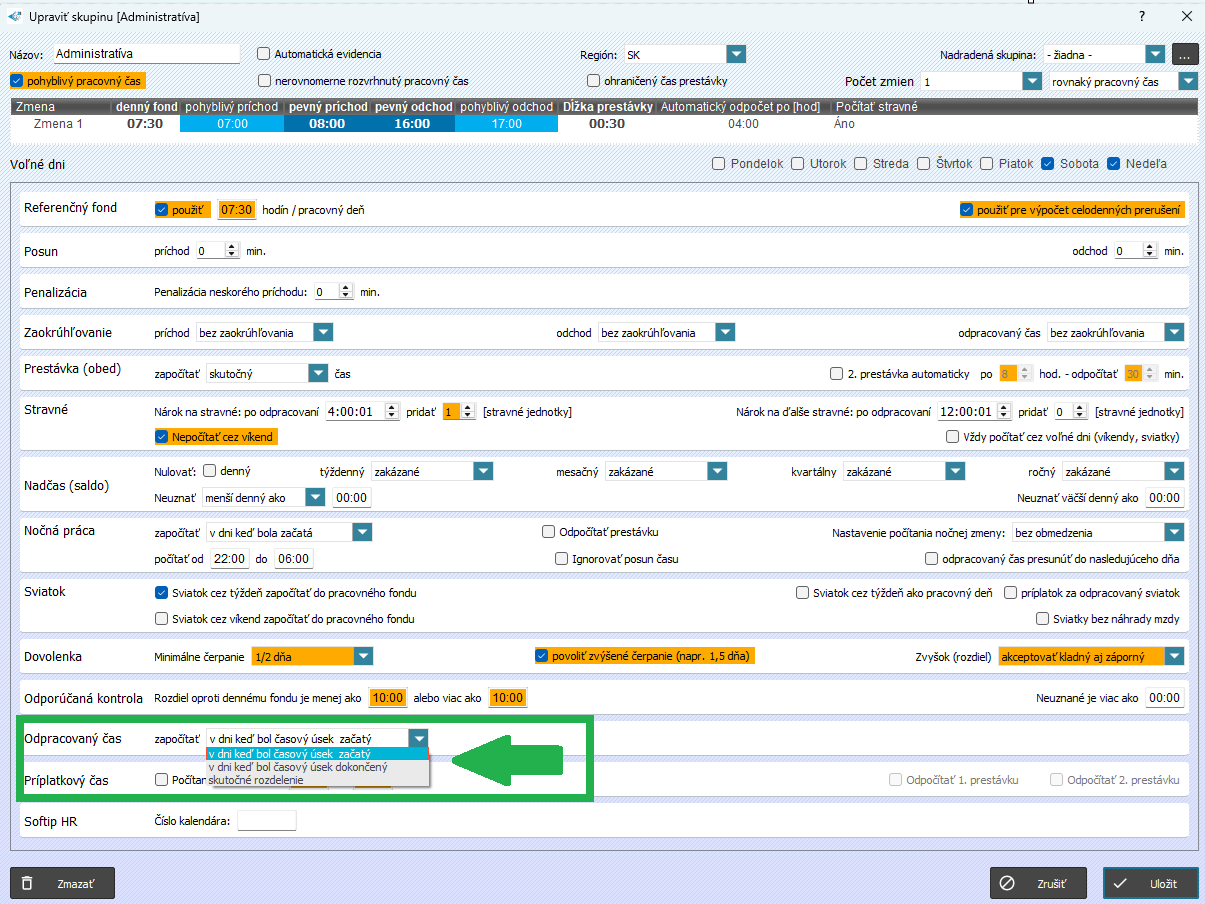Open the týždenný overtime reset dropdown
The height and width of the screenshot is (904, 1205).
pyautogui.click(x=483, y=471)
